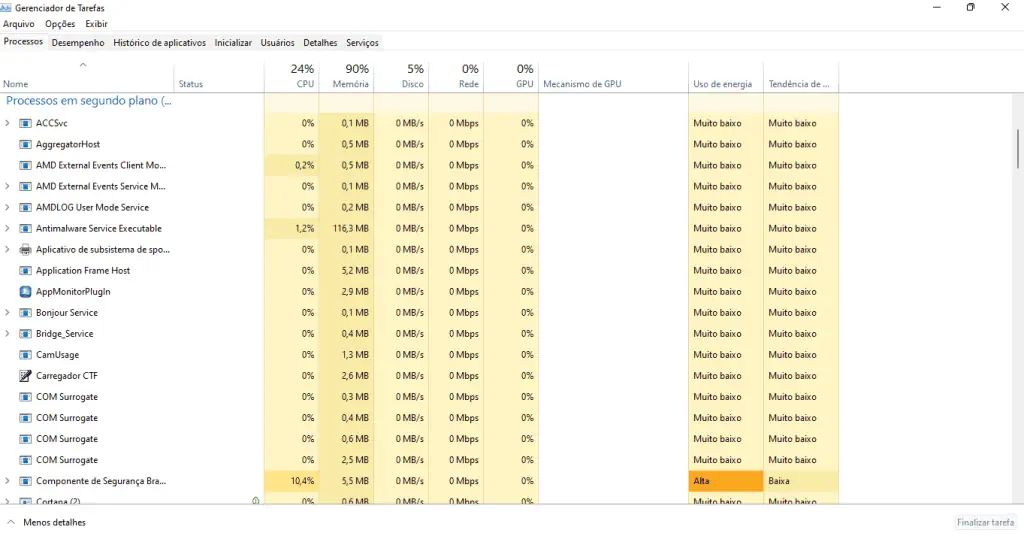Click the Bonjour Service icon

coord(25,313)
